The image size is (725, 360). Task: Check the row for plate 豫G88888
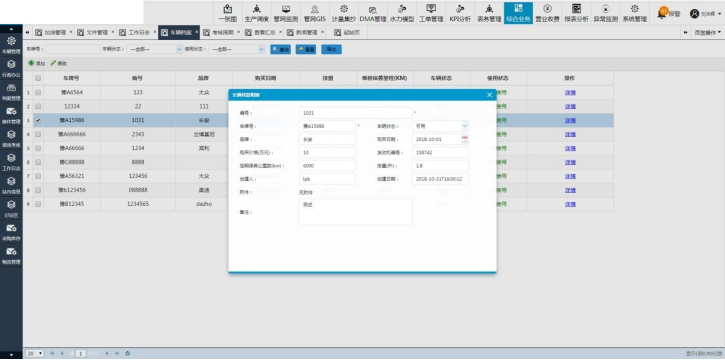[x=38, y=162]
